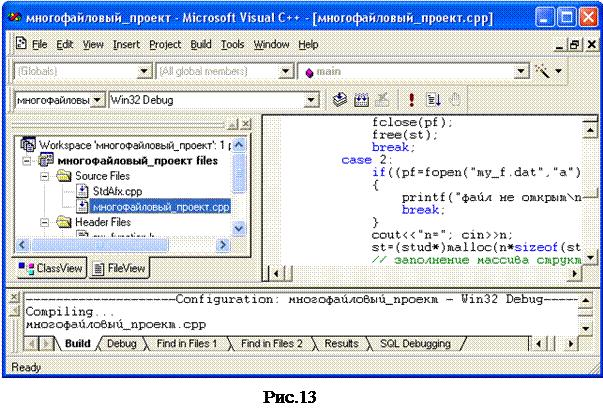Click the Visual C++ title bar app icon
Image resolution: width=603 pixels, height=413 pixels.
[15, 17]
